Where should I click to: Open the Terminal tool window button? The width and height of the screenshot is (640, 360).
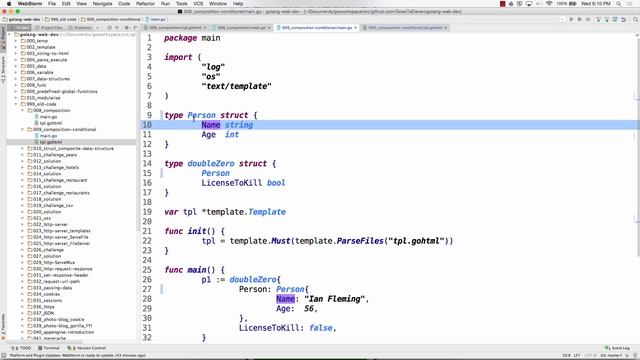click(49, 348)
